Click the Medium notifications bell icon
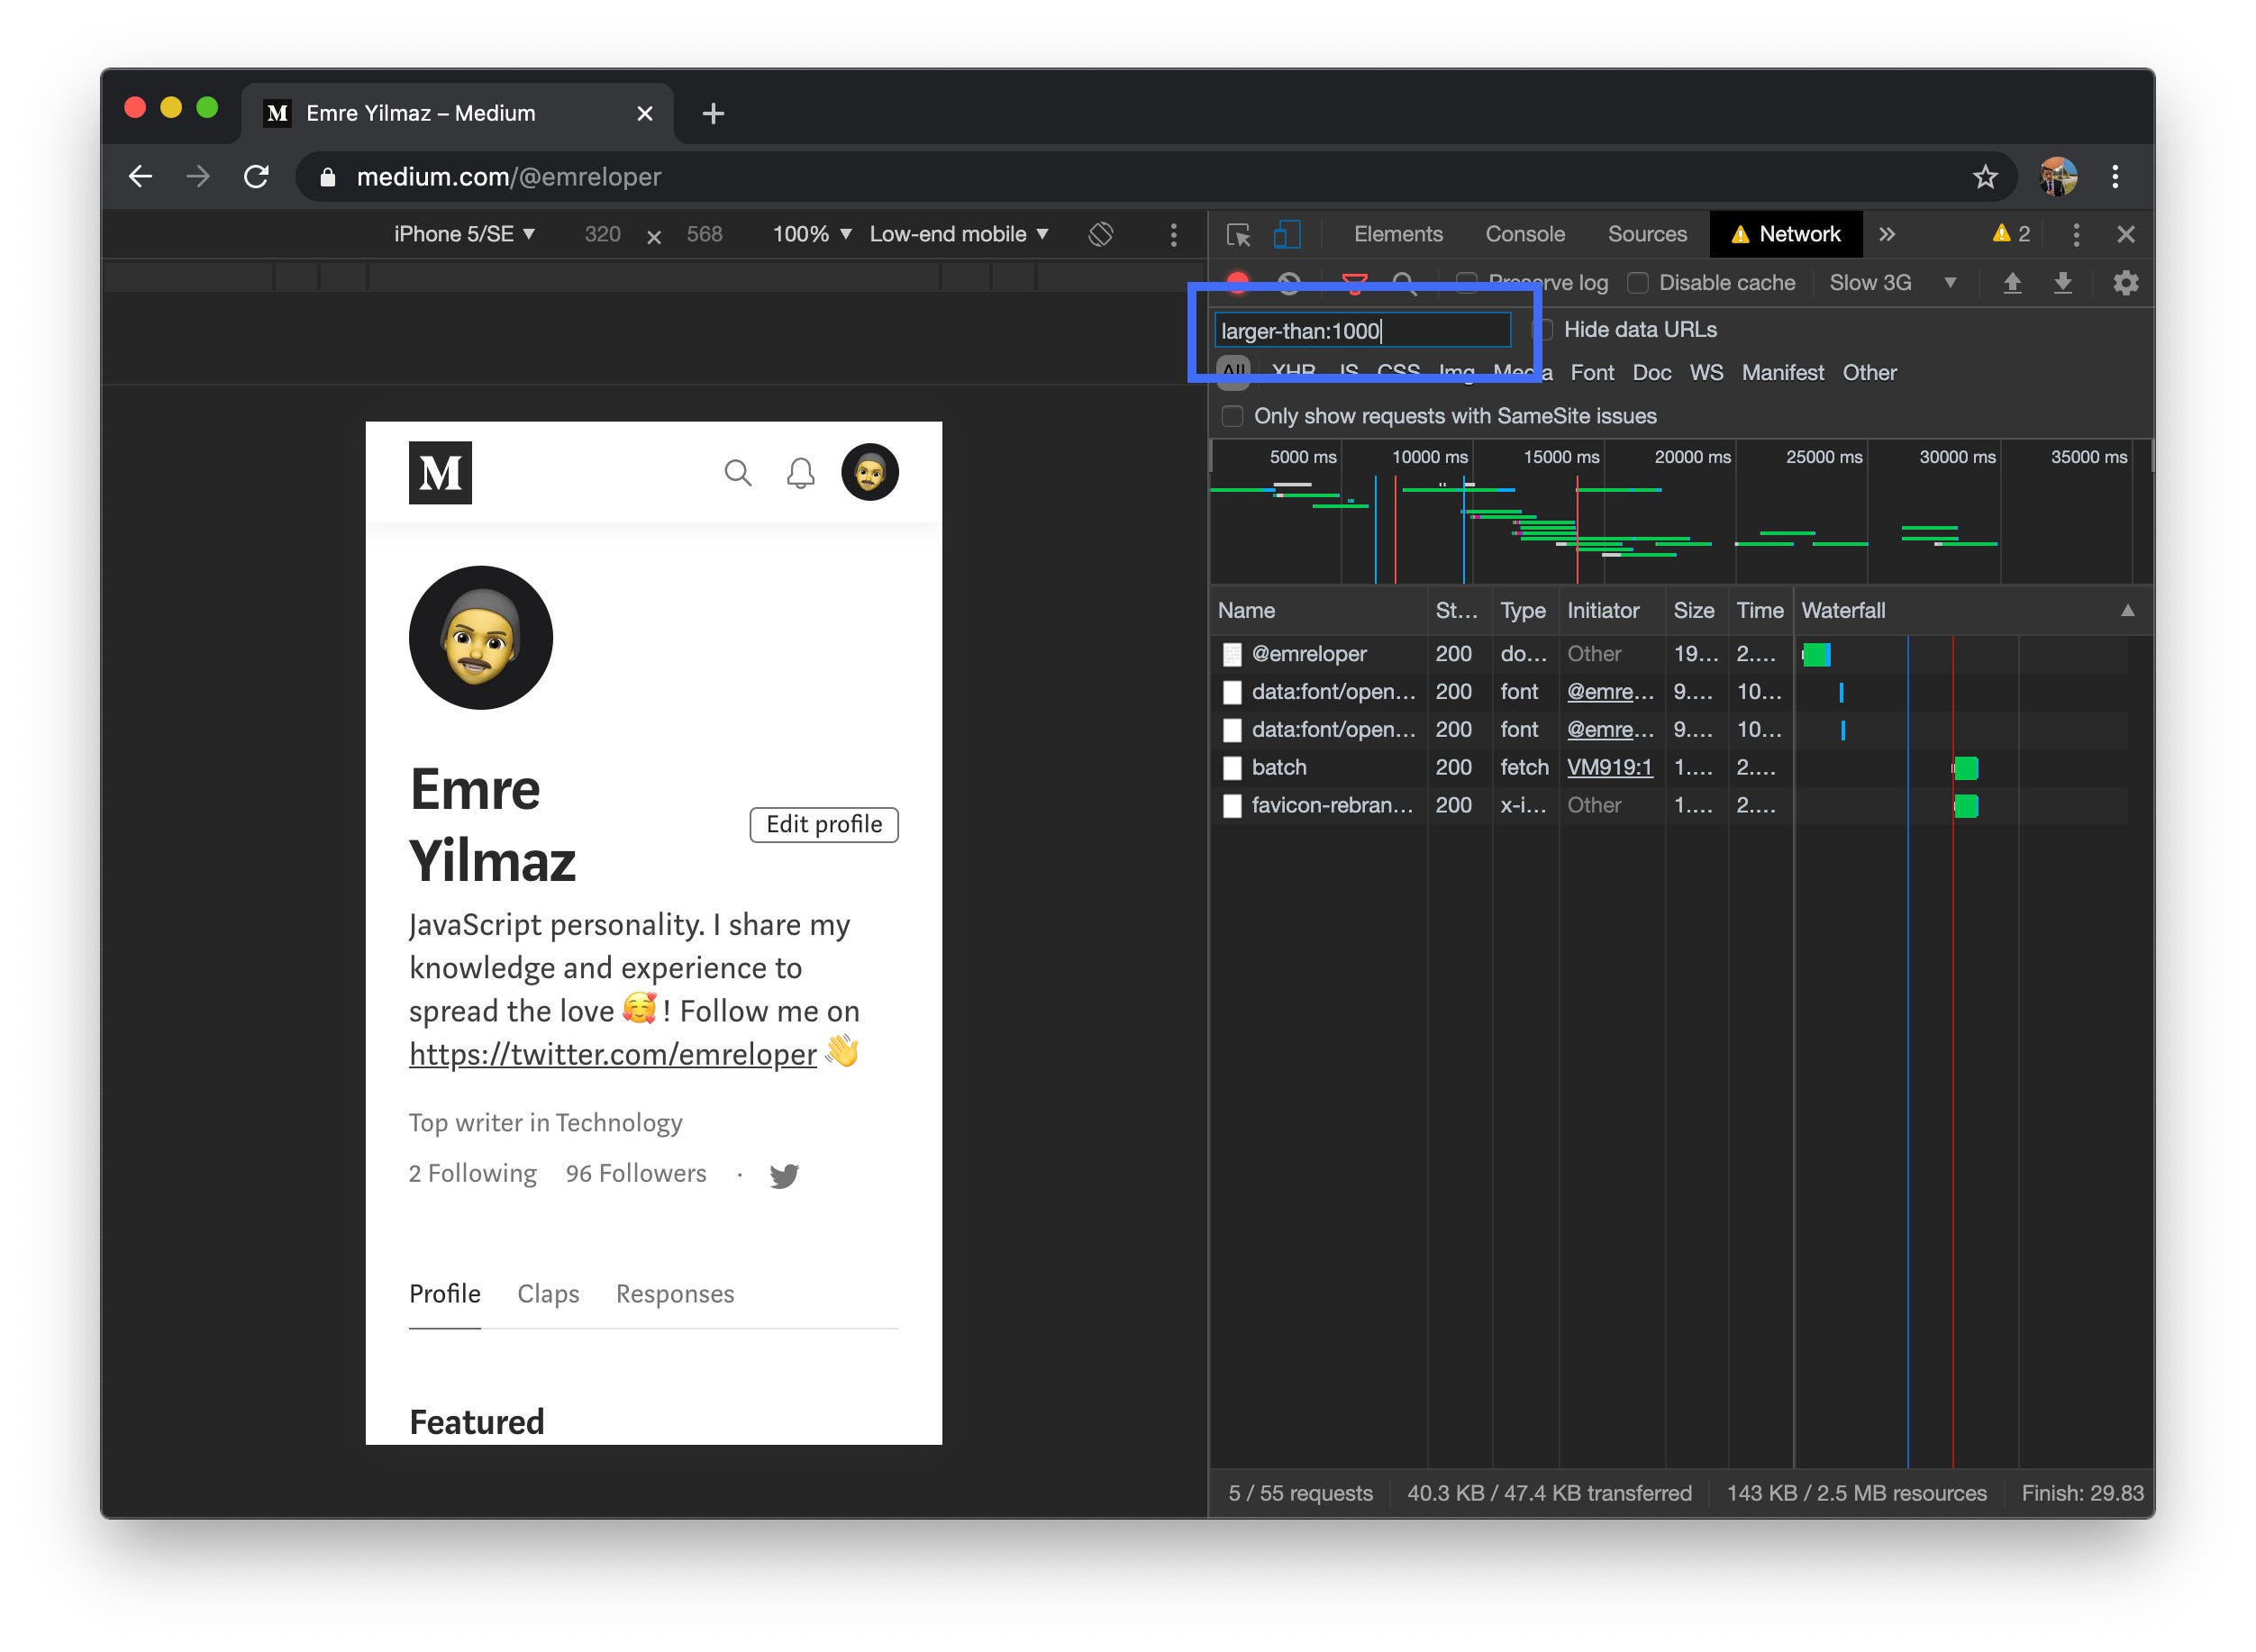The width and height of the screenshot is (2256, 1652). (800, 473)
